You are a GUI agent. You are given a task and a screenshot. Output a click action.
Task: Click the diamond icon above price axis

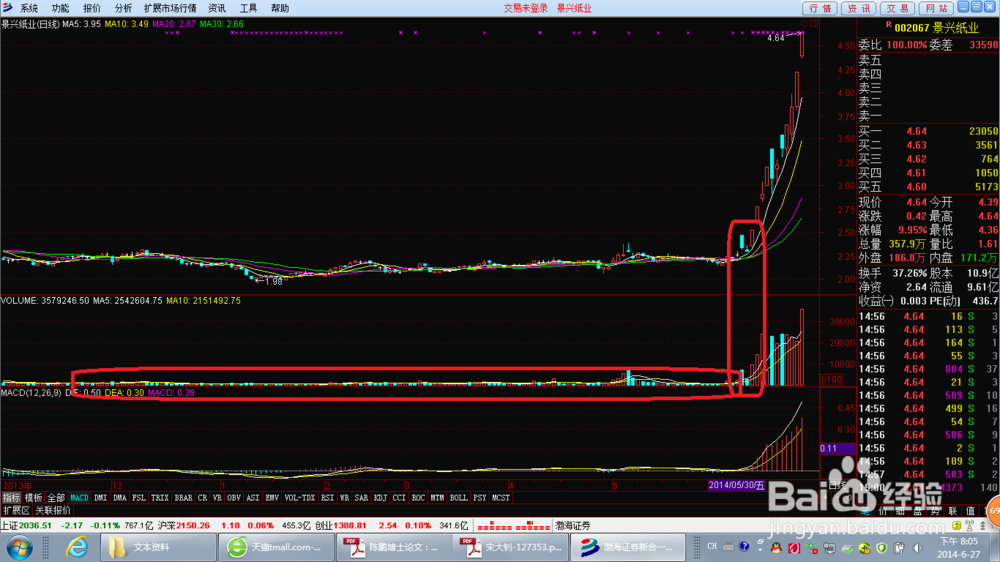[804, 24]
